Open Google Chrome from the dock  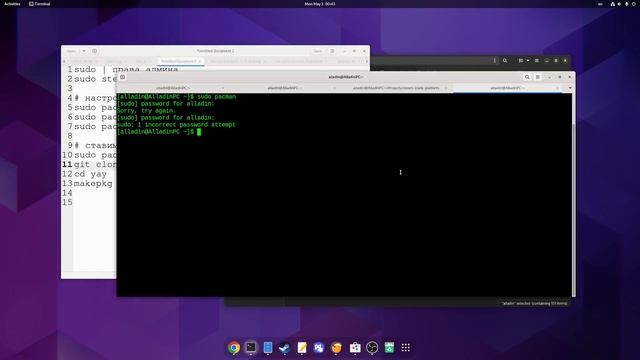point(234,347)
